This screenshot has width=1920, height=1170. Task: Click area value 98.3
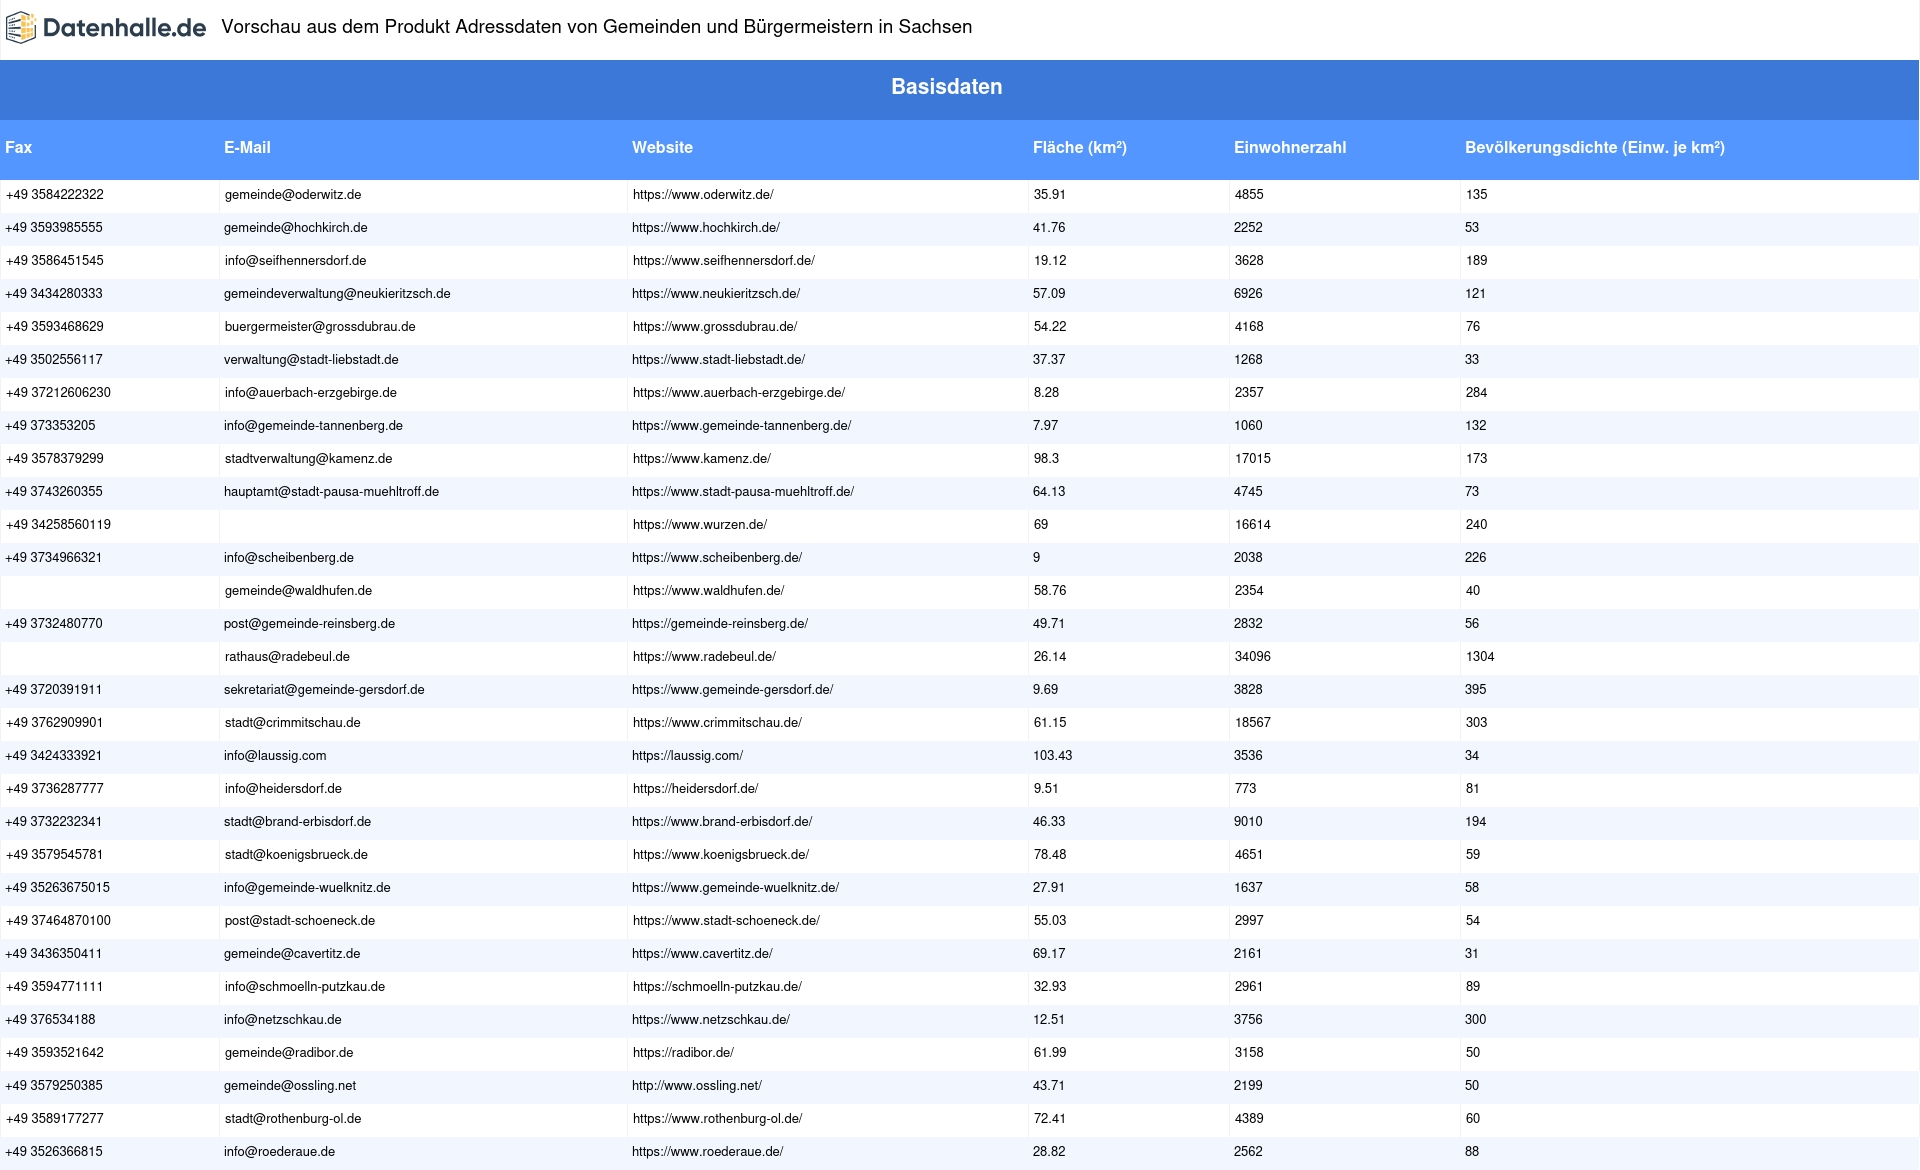1047,459
